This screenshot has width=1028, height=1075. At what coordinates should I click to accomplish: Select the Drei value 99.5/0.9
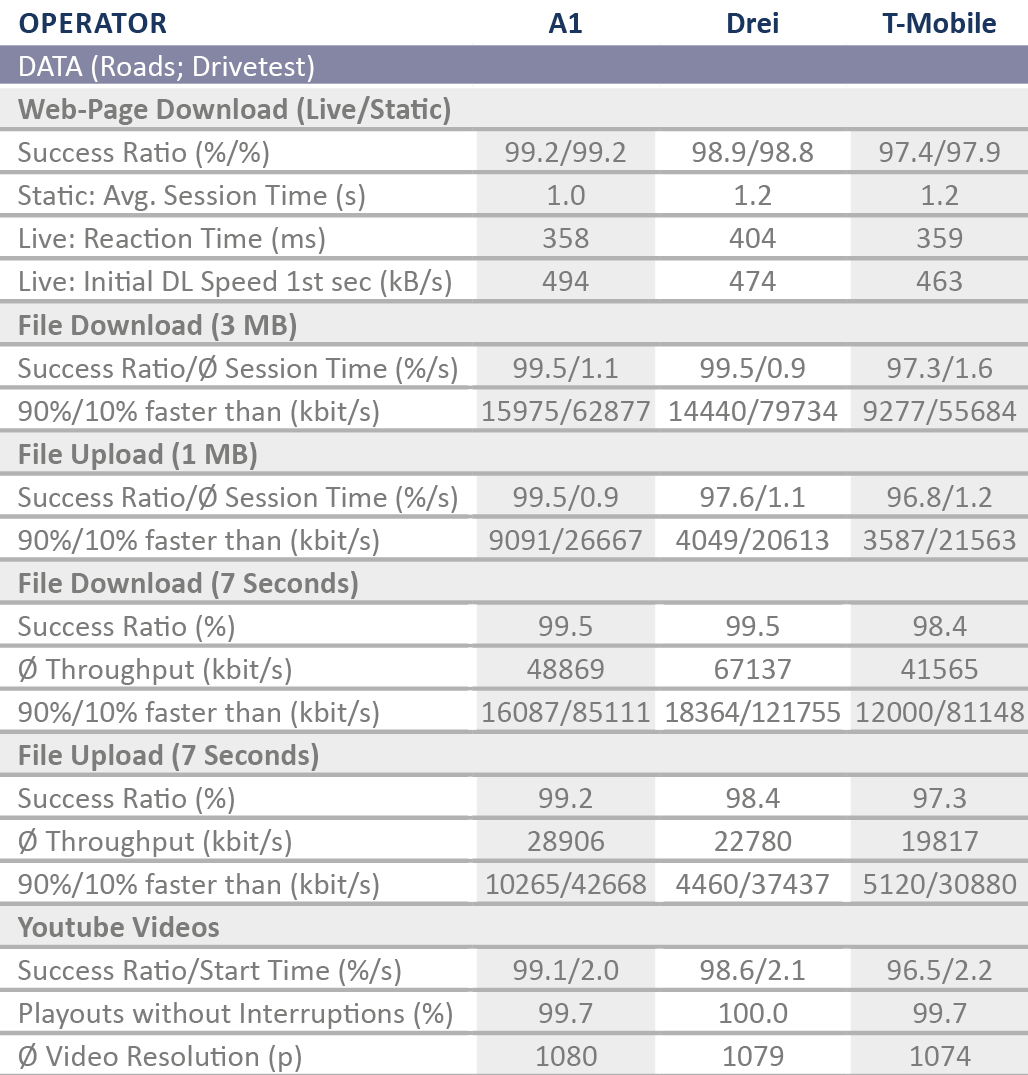[752, 369]
